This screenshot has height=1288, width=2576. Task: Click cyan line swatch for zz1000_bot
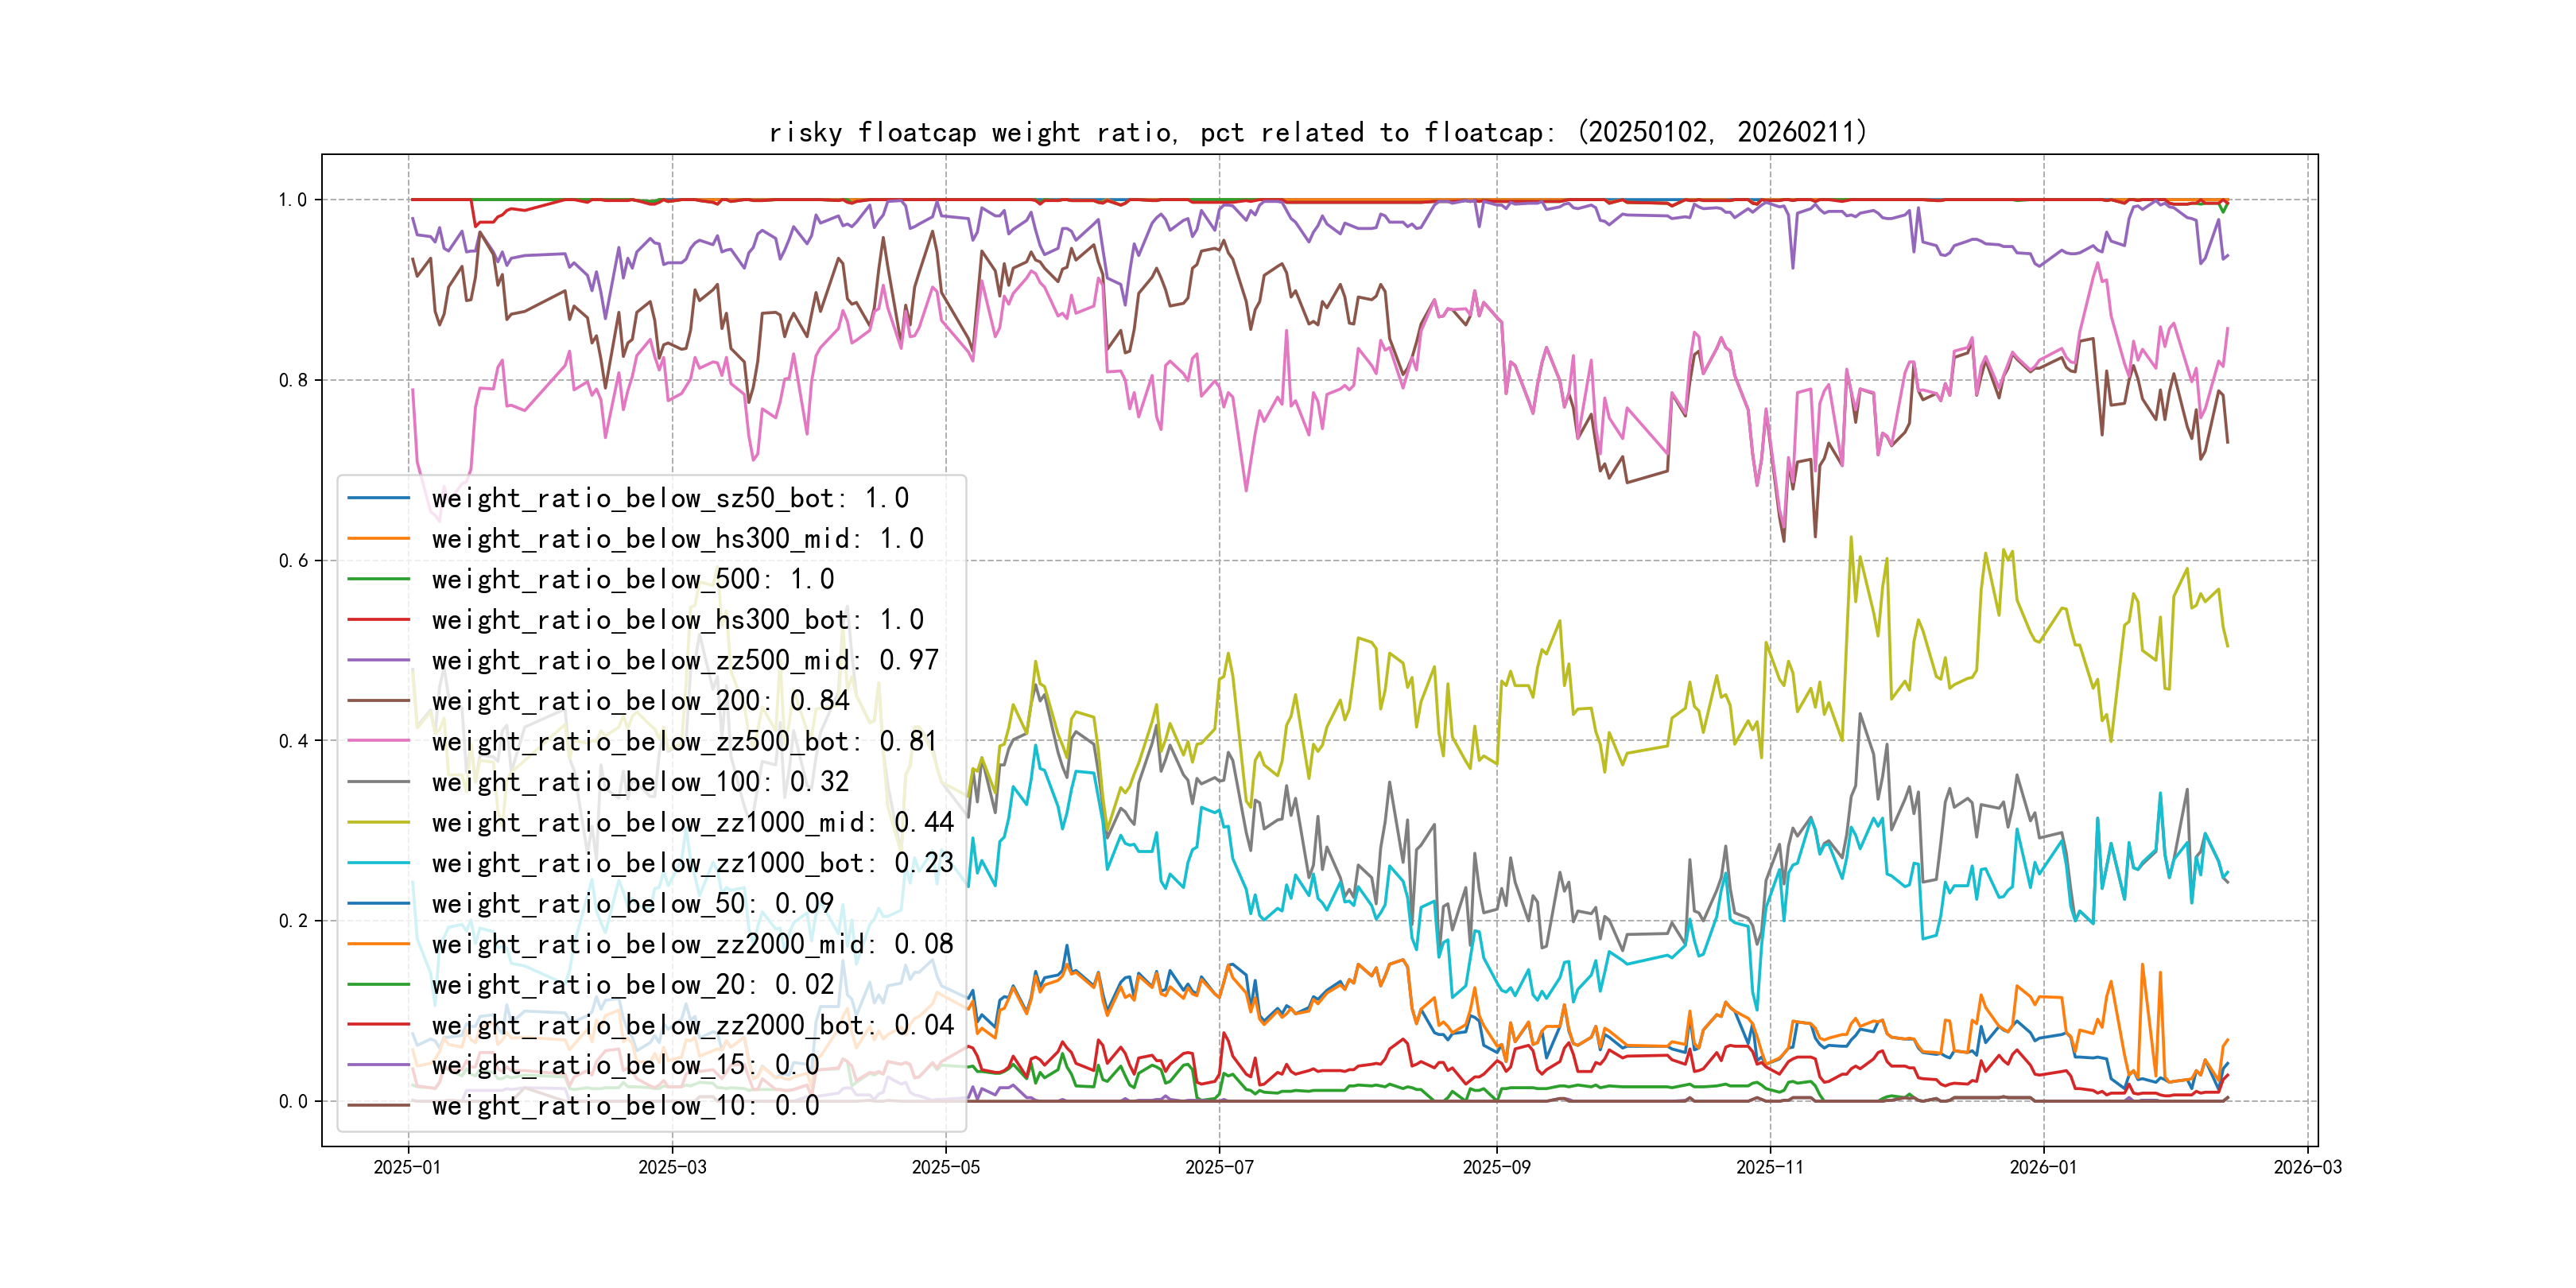(378, 863)
